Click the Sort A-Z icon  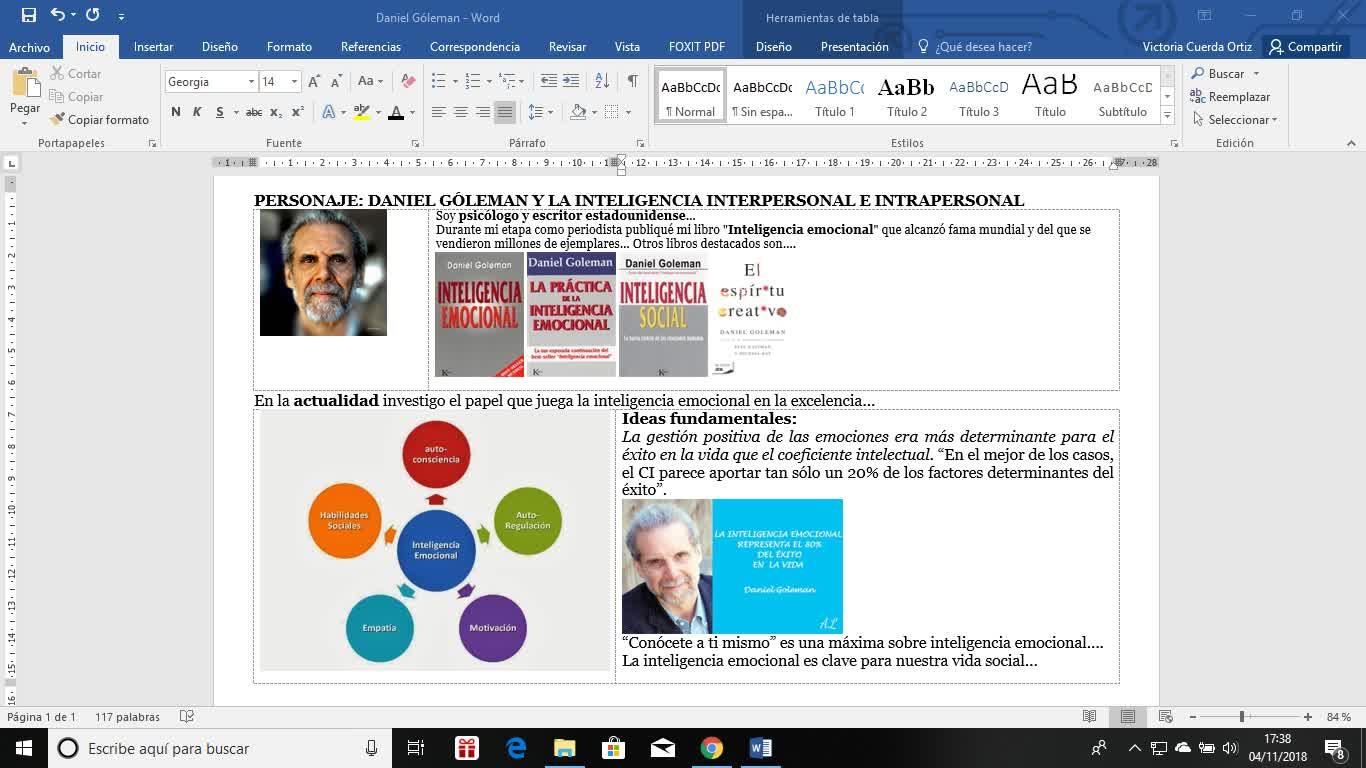(602, 81)
